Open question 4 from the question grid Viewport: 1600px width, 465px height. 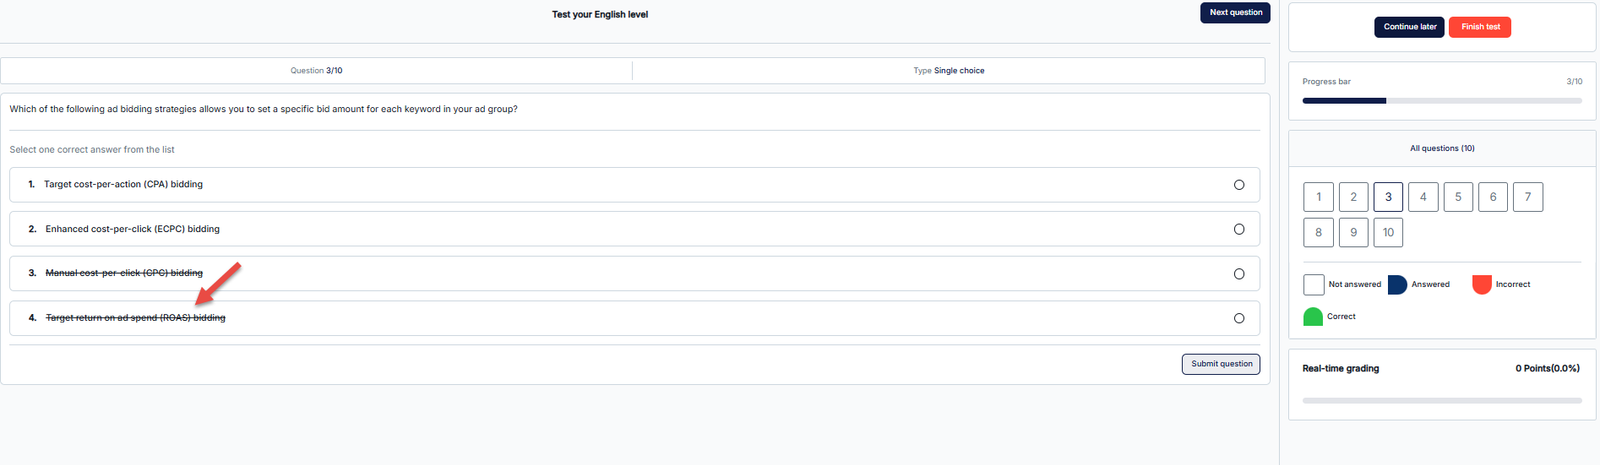point(1423,197)
